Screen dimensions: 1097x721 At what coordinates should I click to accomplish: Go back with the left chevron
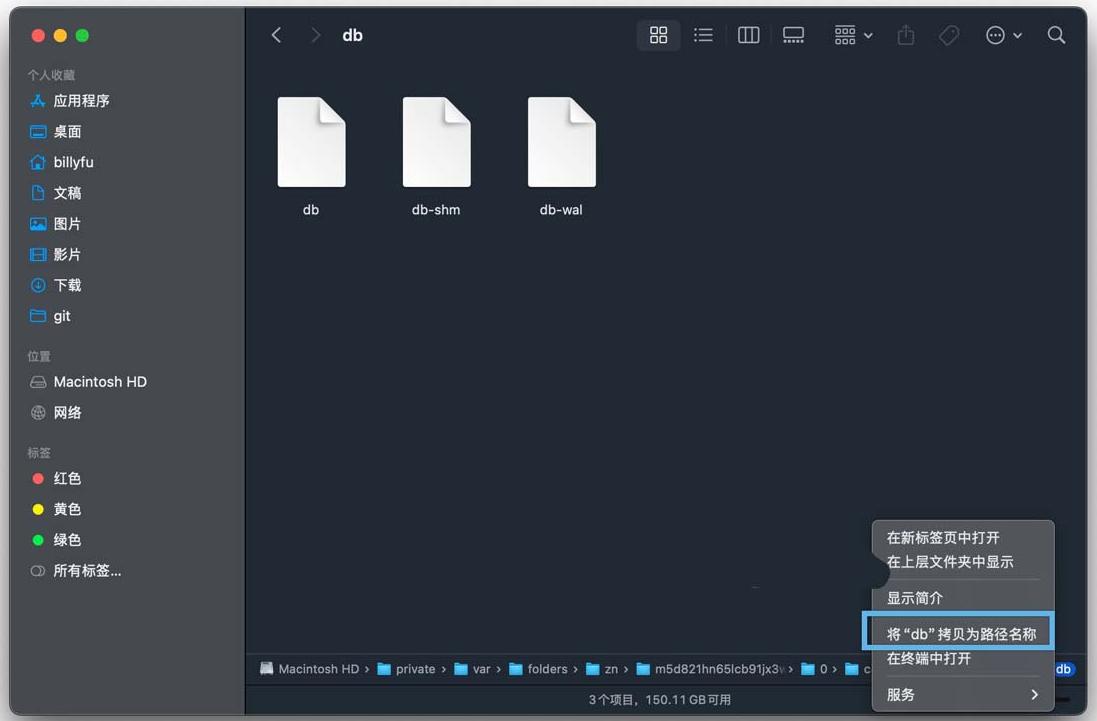click(x=277, y=35)
